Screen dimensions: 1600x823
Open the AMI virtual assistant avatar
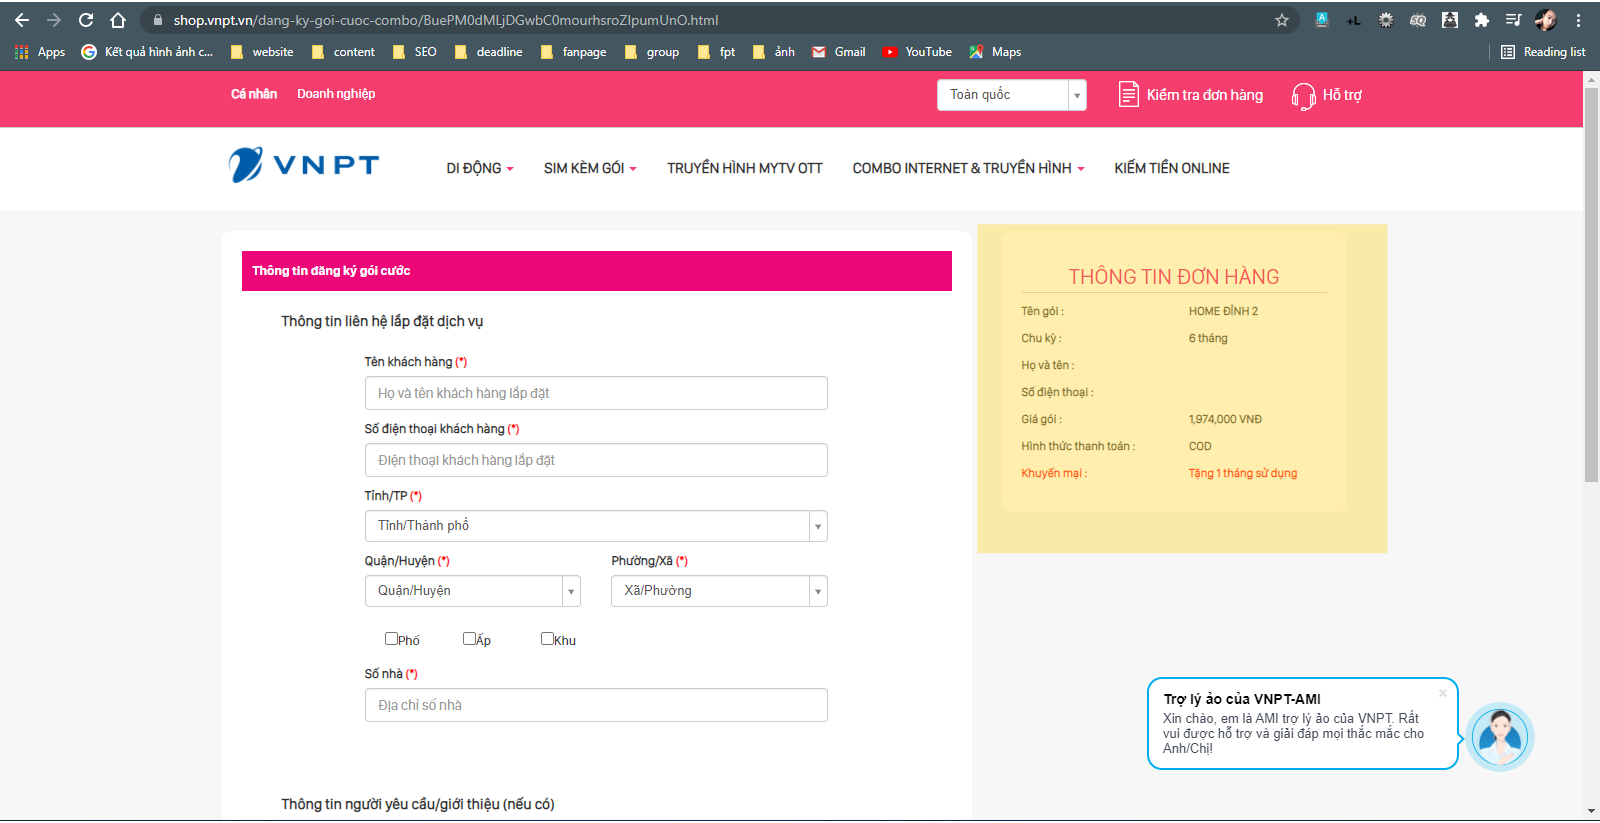click(1500, 737)
